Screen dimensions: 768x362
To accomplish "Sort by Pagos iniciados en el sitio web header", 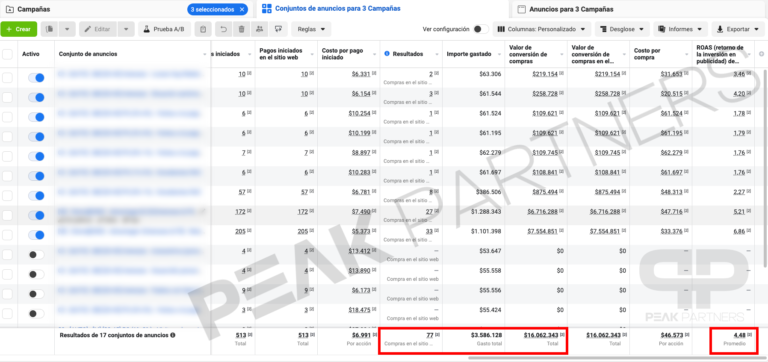I will tap(281, 54).
